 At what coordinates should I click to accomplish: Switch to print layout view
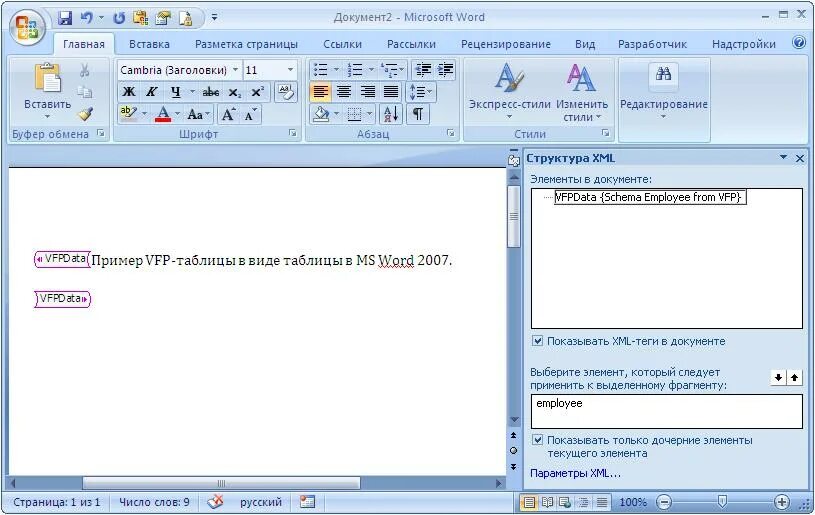[529, 503]
